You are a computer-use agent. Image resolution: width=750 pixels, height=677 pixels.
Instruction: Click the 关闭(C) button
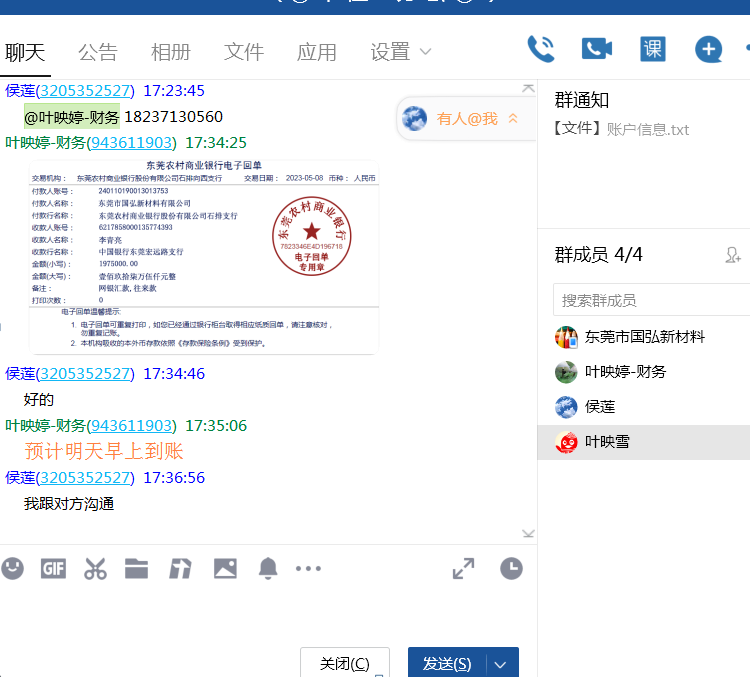click(344, 664)
